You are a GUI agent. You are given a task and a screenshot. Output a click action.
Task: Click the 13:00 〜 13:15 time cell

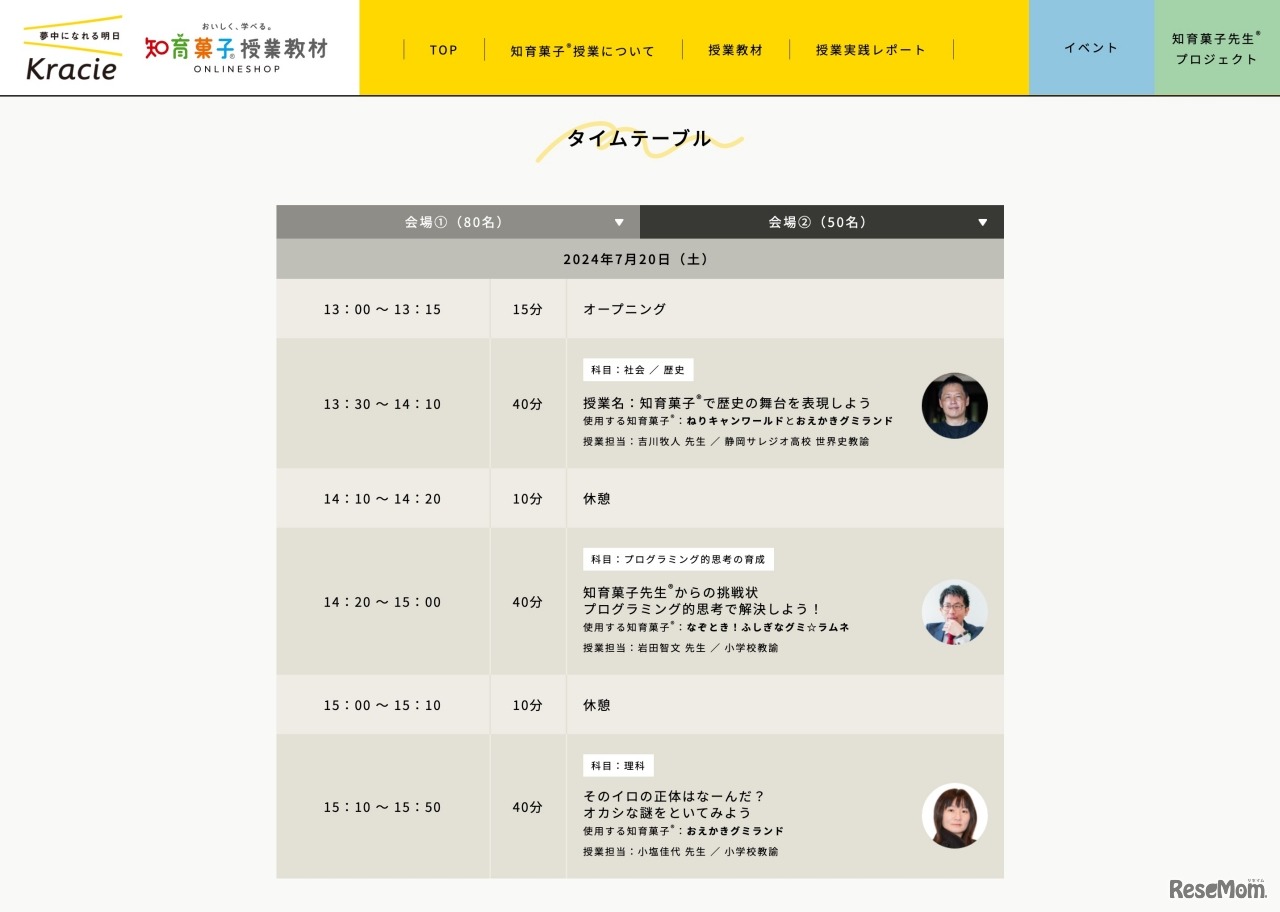[x=383, y=309]
